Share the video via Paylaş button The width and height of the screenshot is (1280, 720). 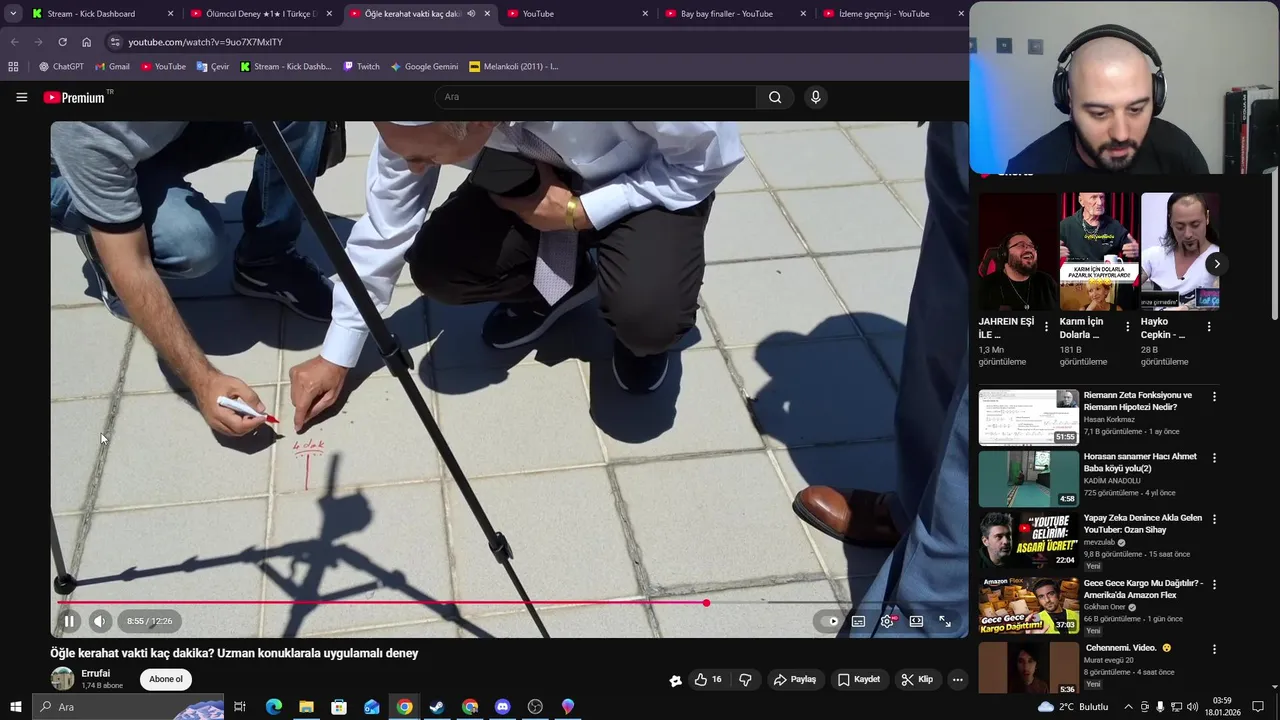click(x=795, y=679)
